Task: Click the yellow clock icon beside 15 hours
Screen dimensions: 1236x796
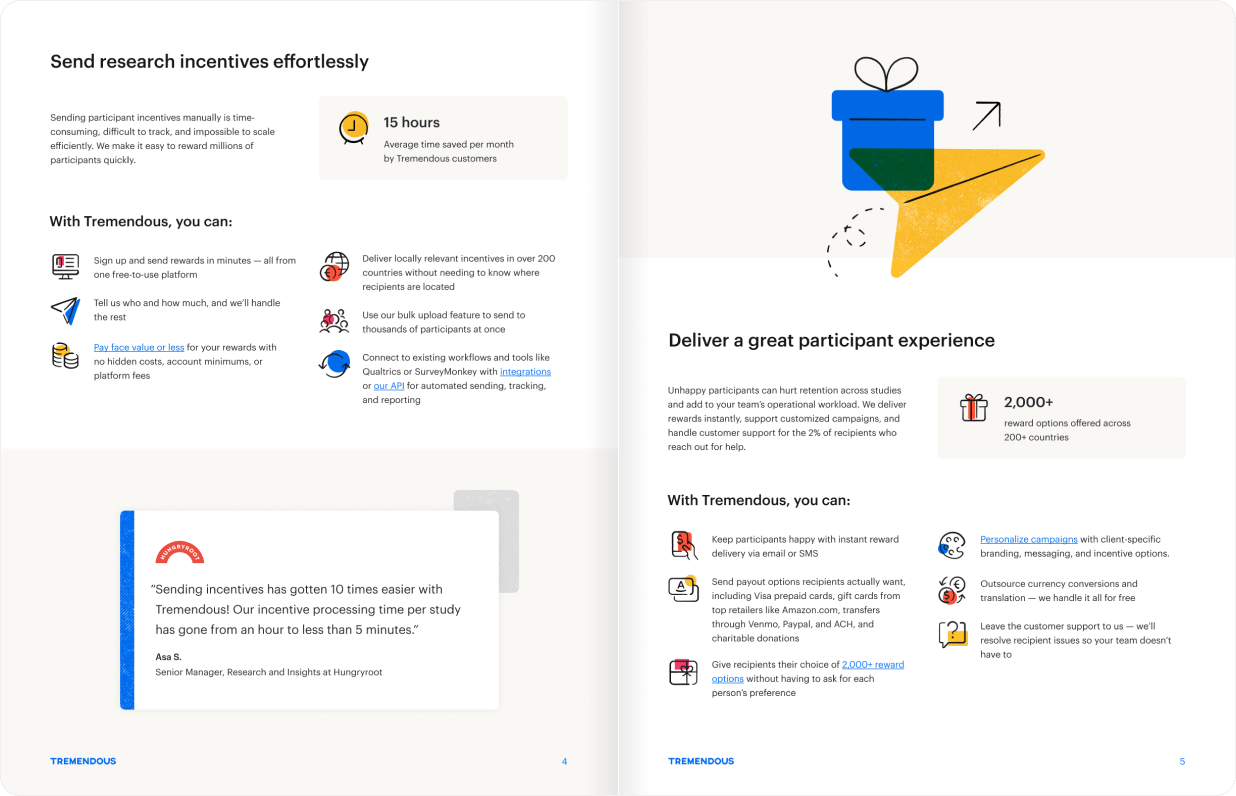Action: [x=353, y=128]
